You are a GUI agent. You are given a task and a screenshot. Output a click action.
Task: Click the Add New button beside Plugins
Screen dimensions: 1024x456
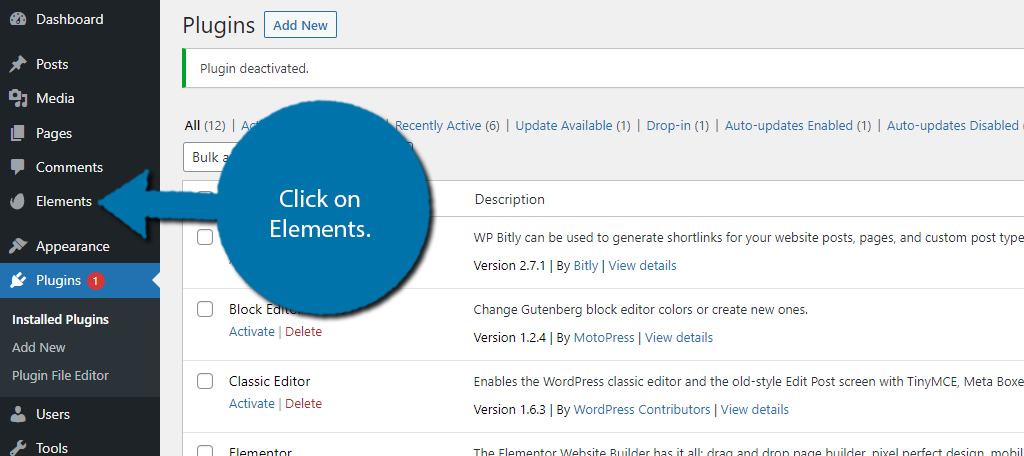click(300, 25)
